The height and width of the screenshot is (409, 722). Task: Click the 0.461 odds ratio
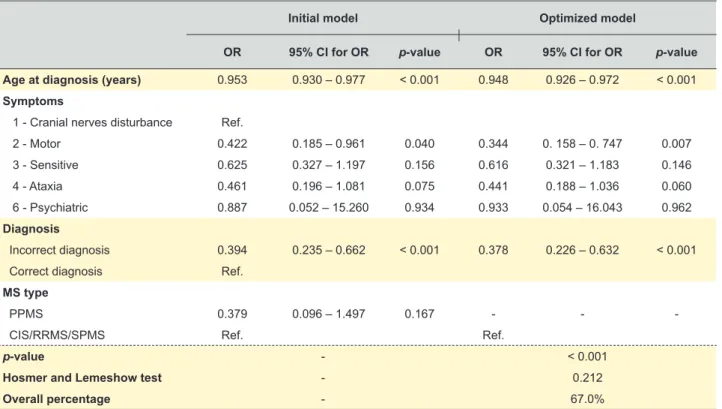pos(232,186)
